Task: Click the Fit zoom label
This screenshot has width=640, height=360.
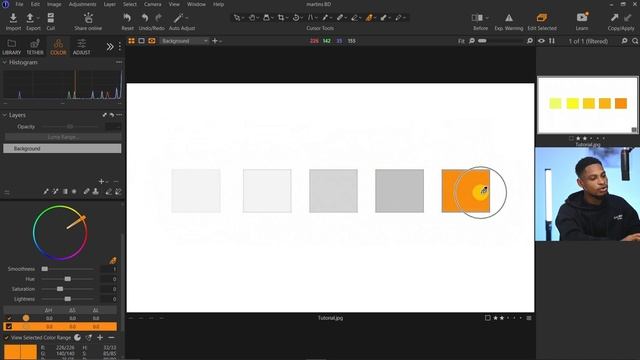Action: coord(461,41)
